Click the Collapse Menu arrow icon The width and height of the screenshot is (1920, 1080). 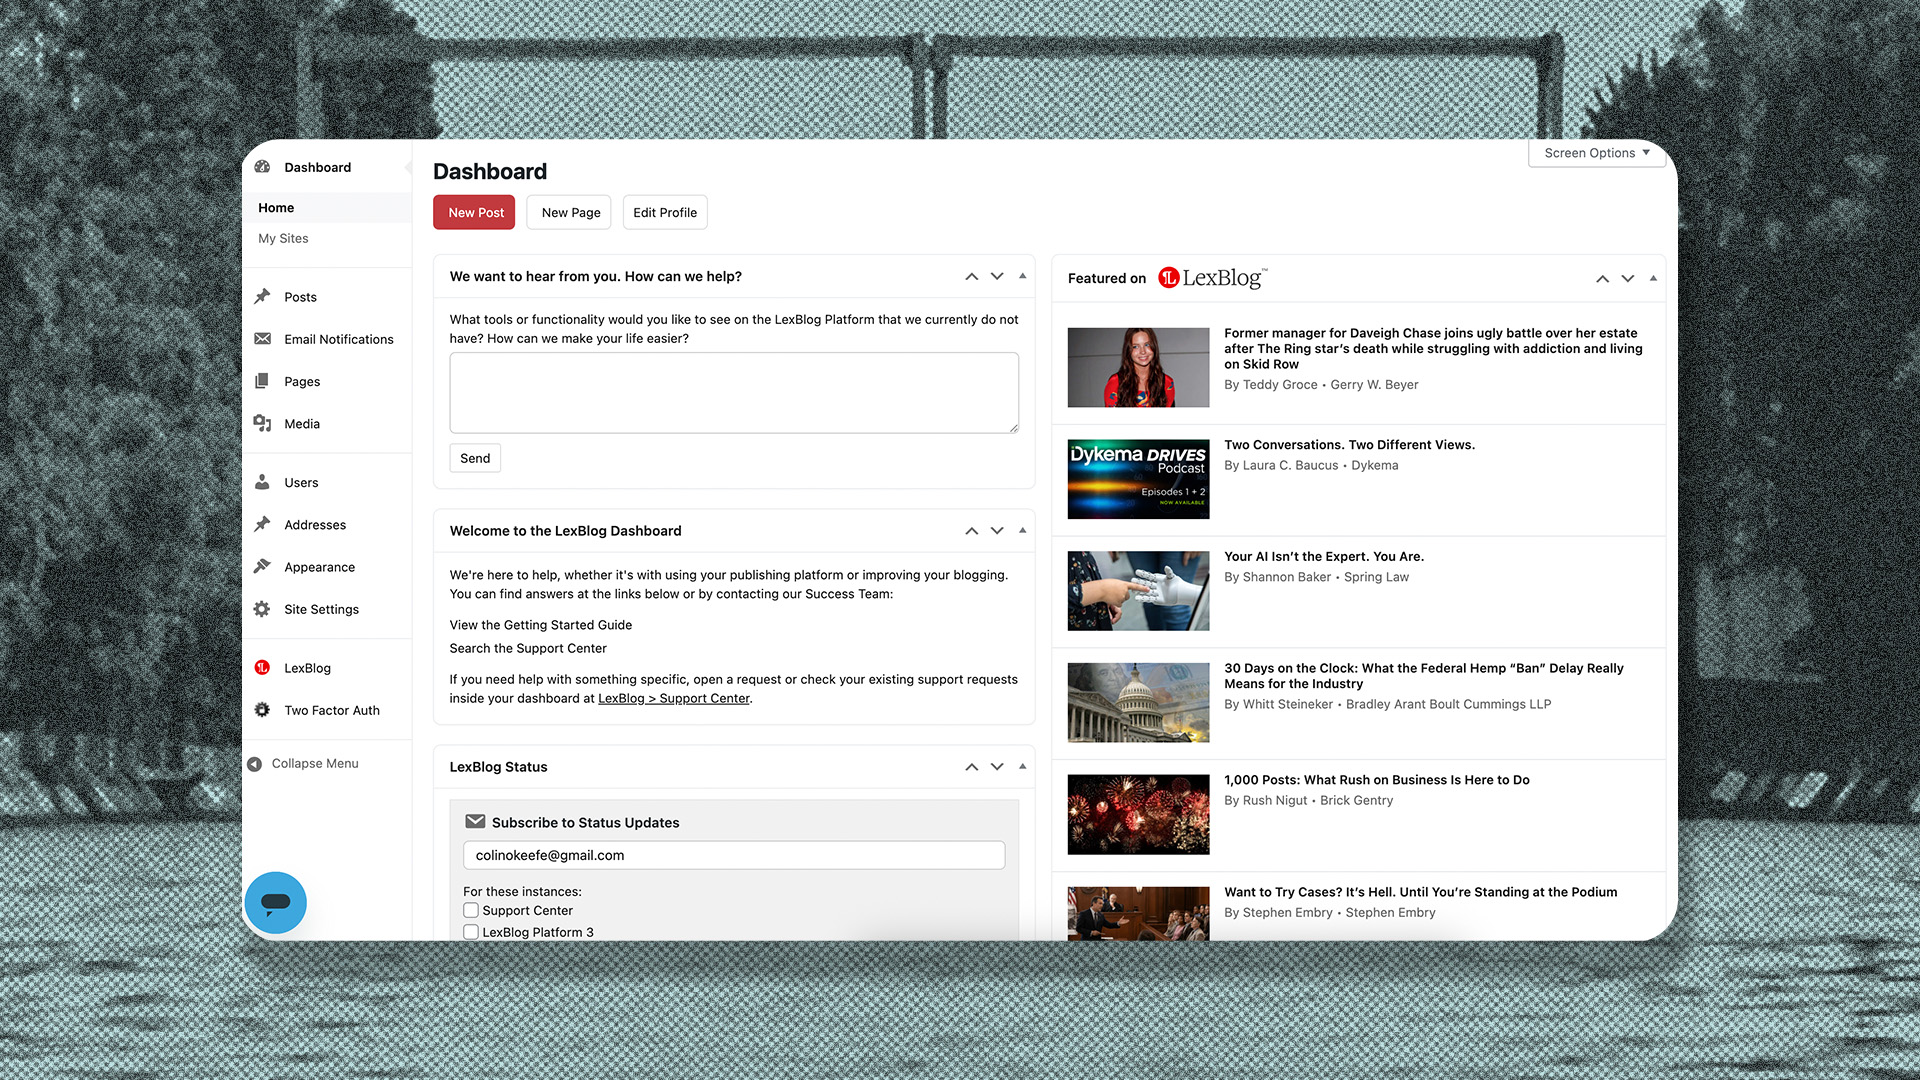[x=255, y=763]
